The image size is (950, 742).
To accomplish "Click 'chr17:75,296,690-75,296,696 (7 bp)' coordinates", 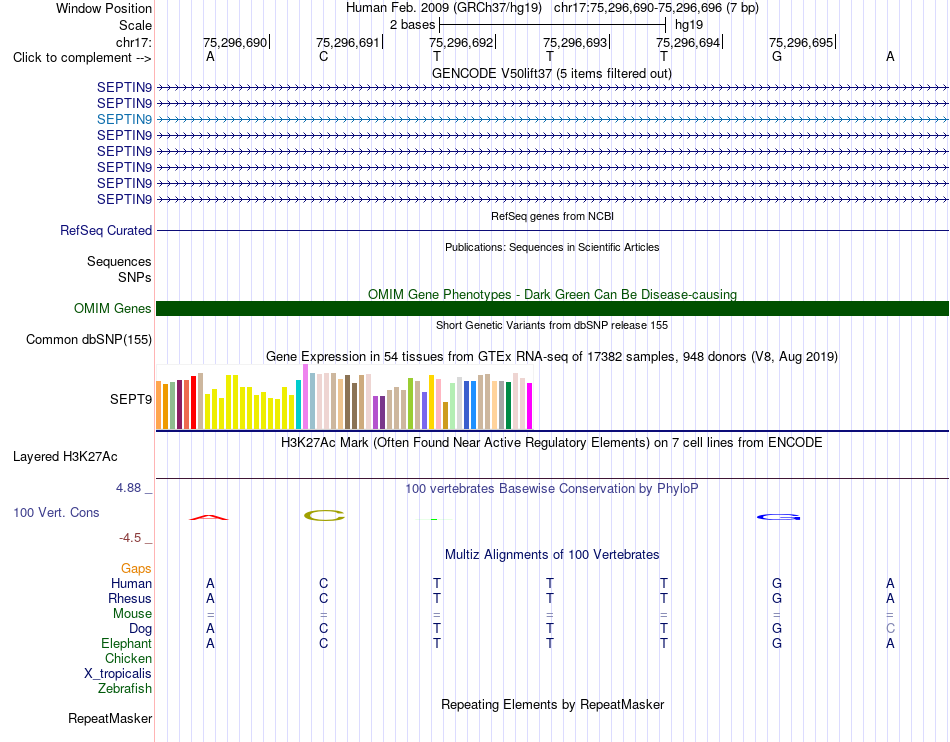I will [656, 8].
